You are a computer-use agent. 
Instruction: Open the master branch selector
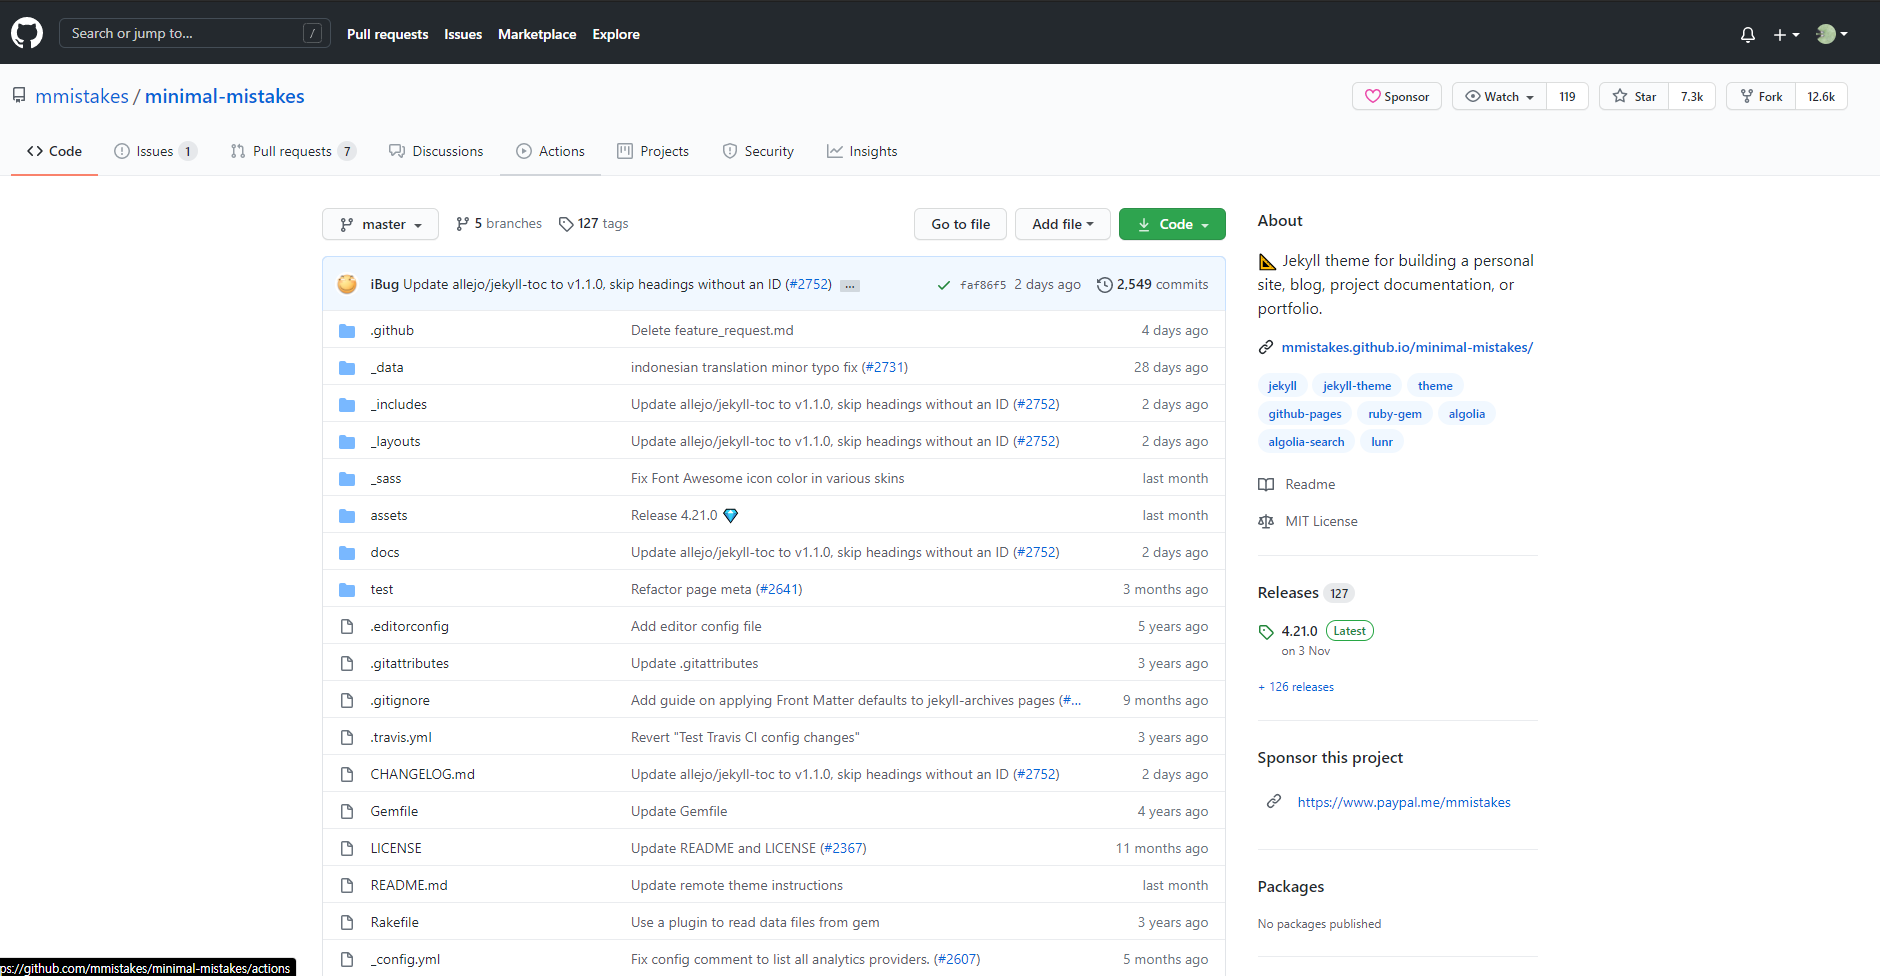tap(380, 224)
